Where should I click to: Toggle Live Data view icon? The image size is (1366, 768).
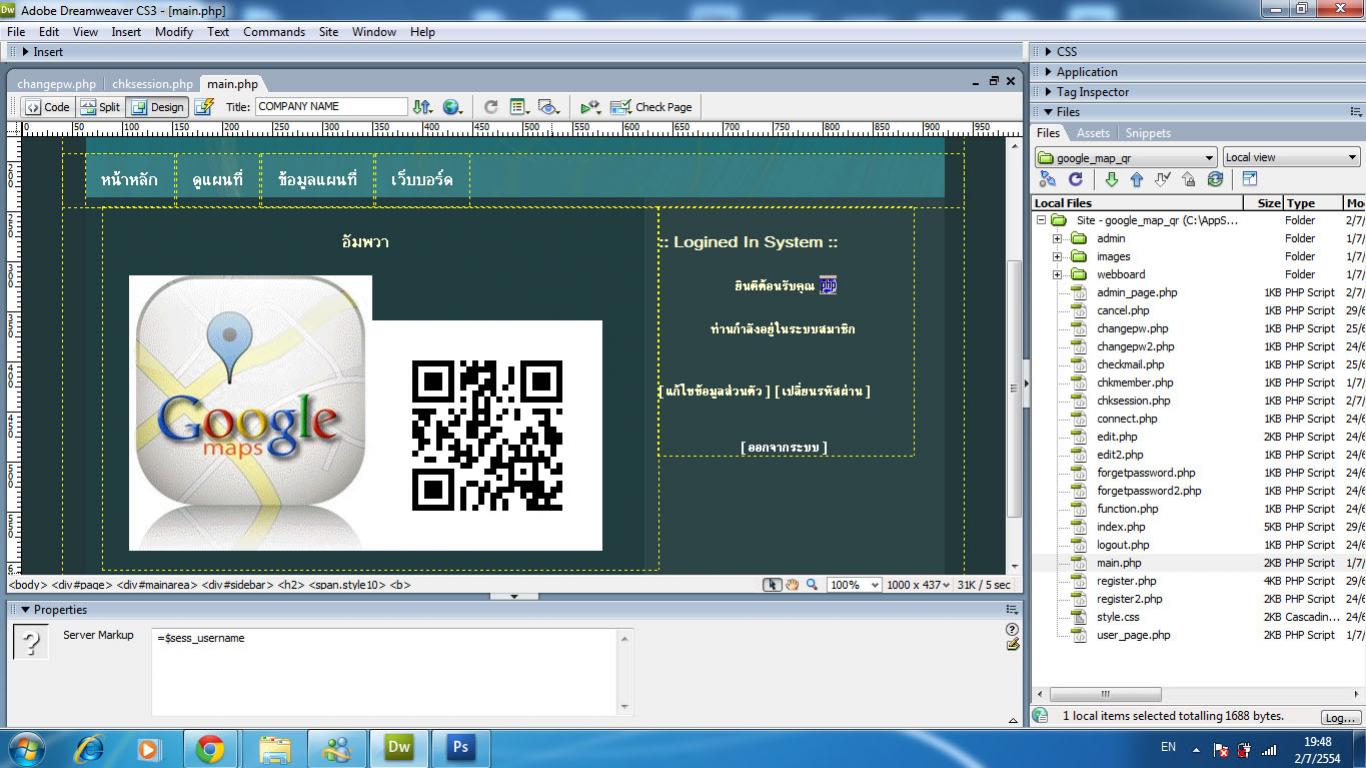(204, 107)
